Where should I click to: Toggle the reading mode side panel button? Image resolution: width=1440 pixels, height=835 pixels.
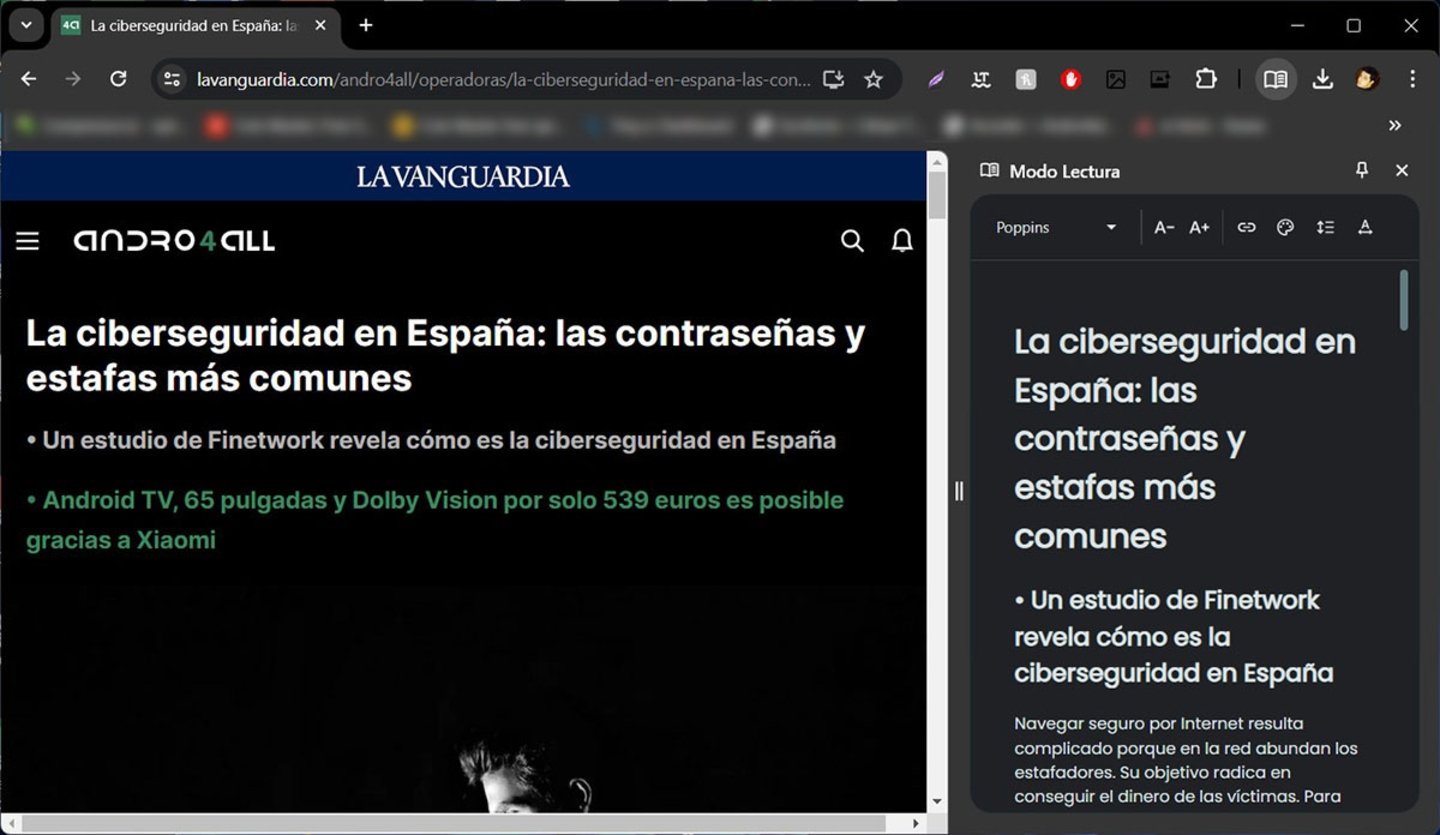click(x=1275, y=79)
